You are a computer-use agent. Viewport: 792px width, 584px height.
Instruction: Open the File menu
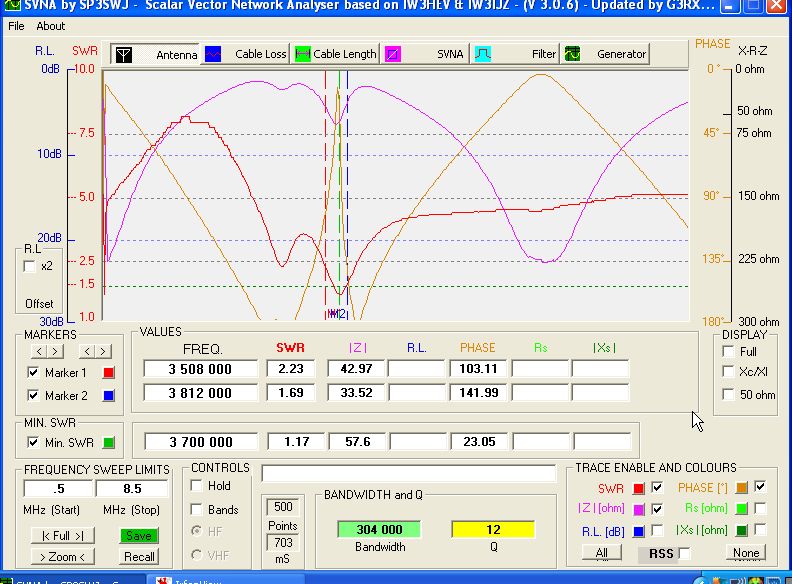pos(16,26)
